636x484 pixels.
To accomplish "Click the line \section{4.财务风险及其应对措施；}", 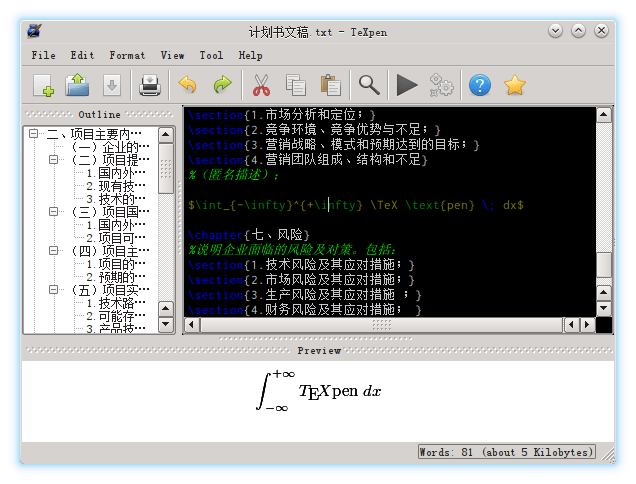I will [304, 310].
